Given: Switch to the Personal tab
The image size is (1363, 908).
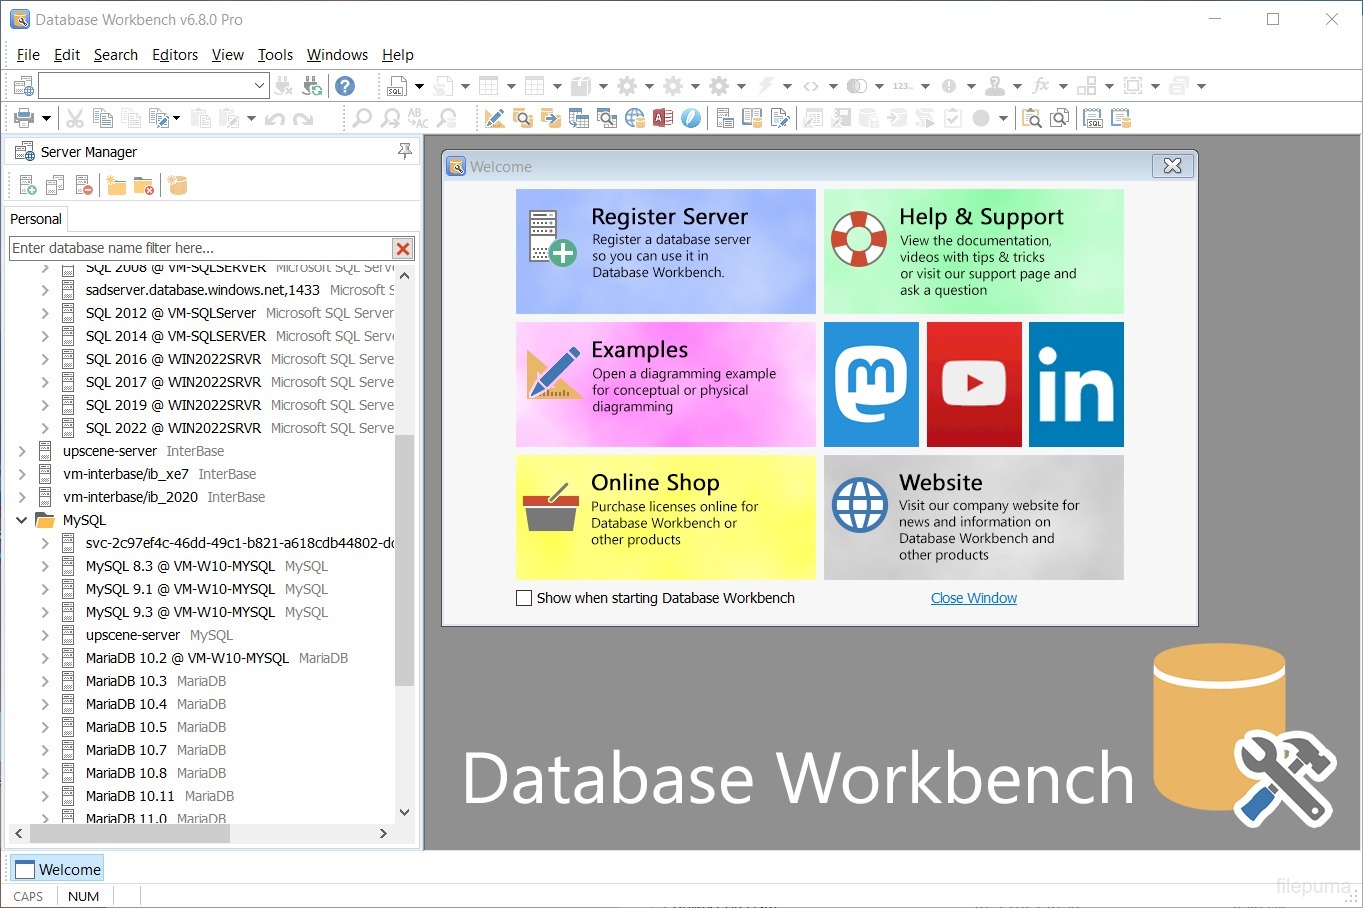Looking at the screenshot, I should [x=36, y=219].
